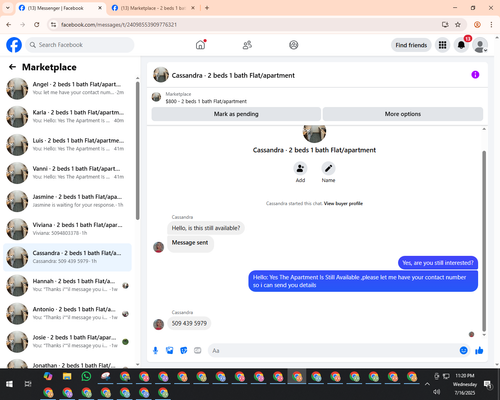Open the taskbar clock showing 11:20 PM
Image resolution: width=500 pixels, height=400 pixels.
[x=465, y=384]
